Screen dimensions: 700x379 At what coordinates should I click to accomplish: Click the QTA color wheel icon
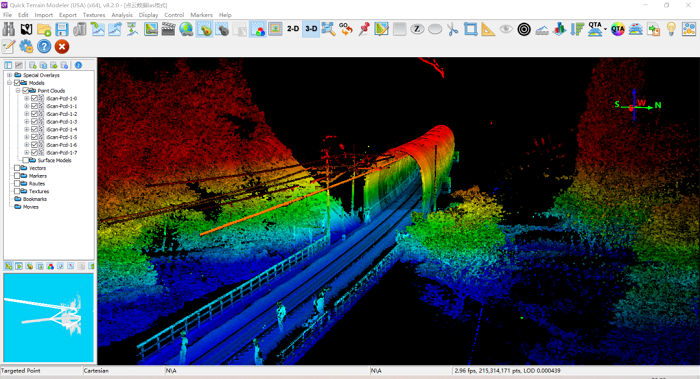tap(617, 29)
